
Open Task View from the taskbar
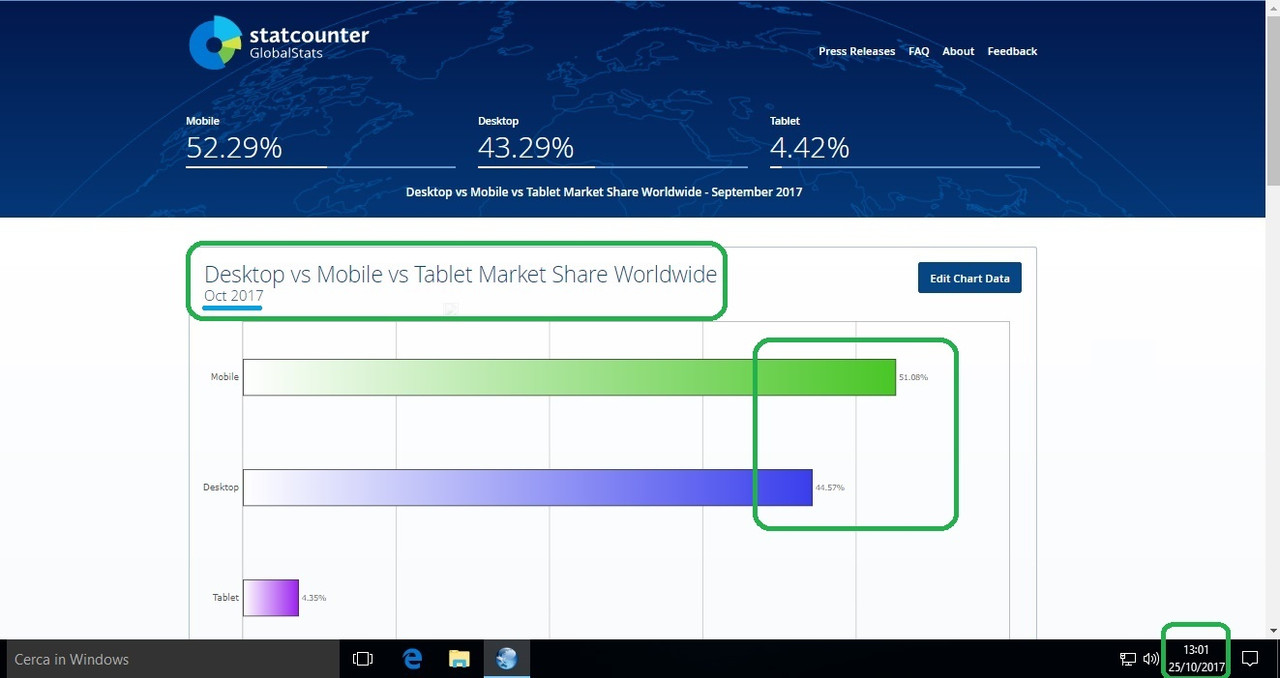[x=363, y=659]
